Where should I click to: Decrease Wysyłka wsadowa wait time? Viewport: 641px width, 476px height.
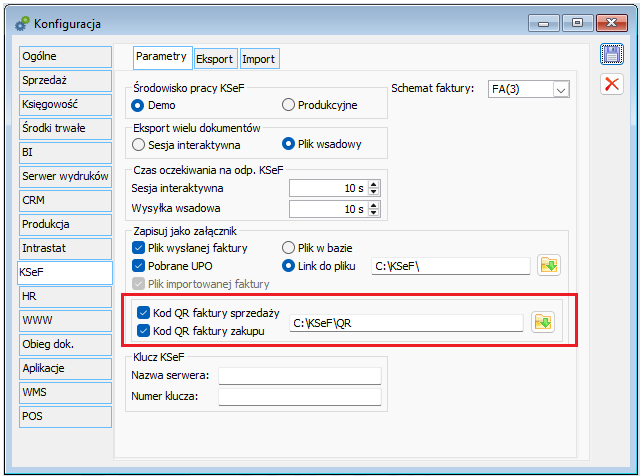pyautogui.click(x=373, y=213)
